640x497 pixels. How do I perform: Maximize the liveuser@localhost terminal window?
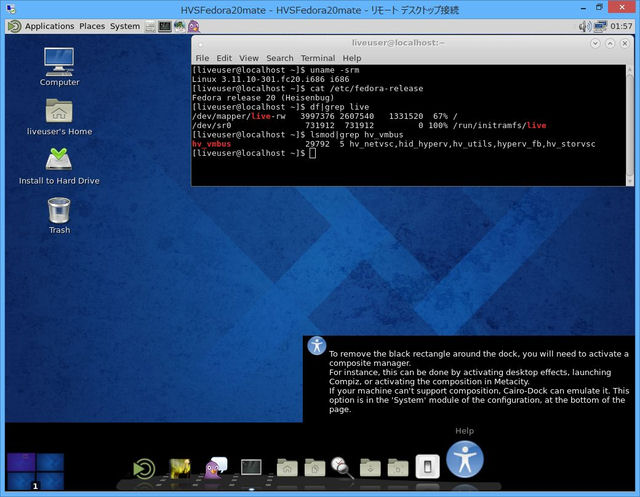[x=610, y=43]
